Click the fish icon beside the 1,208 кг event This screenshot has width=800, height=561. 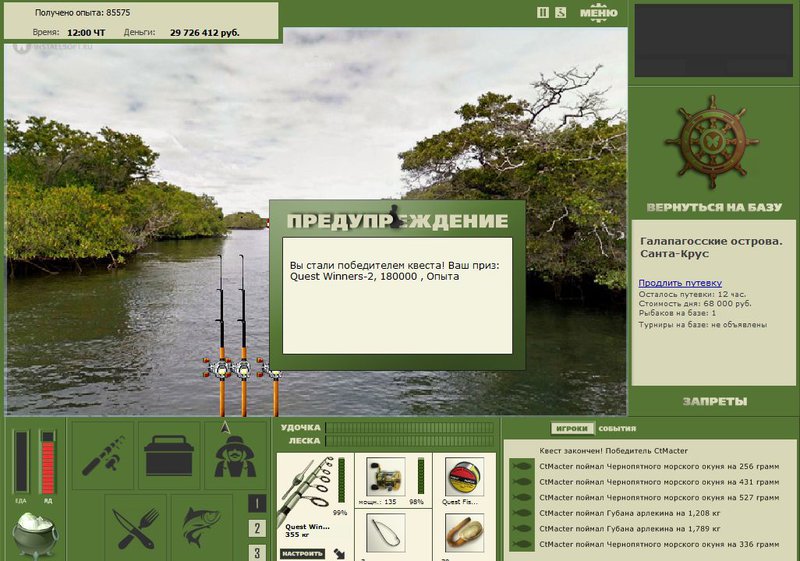pos(521,513)
